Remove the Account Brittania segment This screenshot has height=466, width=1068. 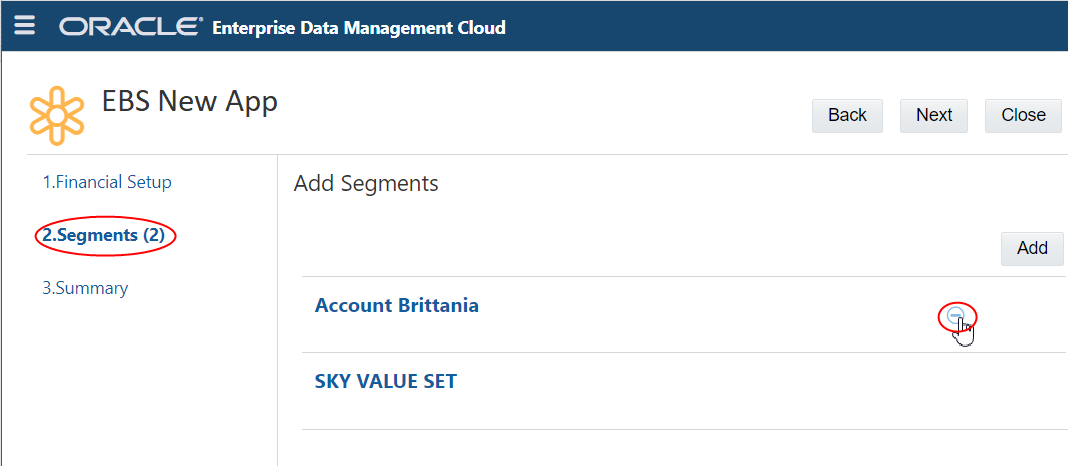point(956,316)
